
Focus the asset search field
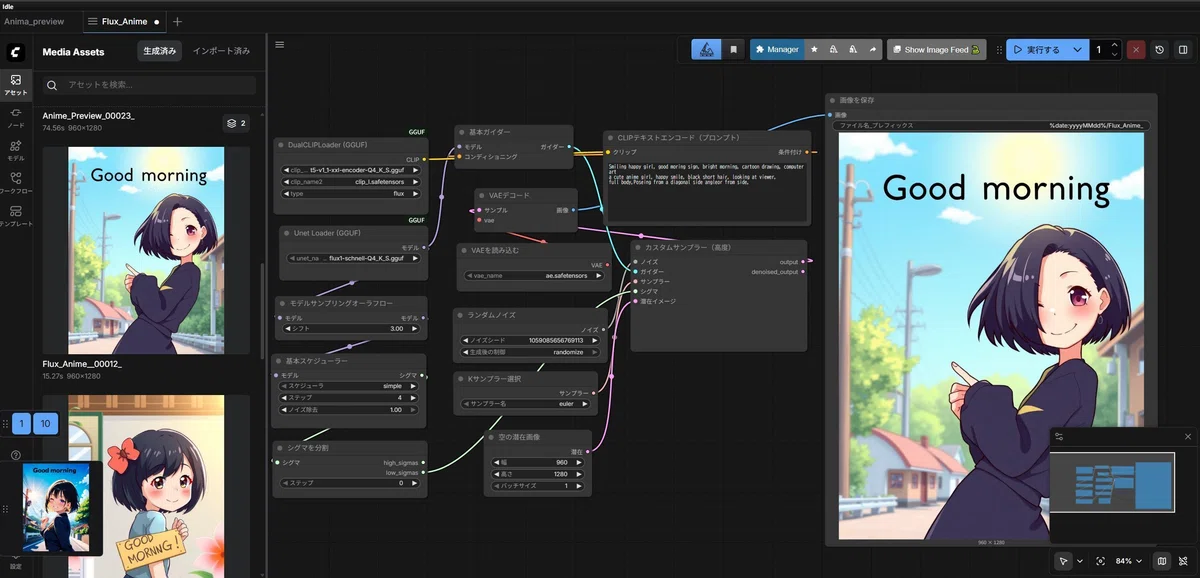point(149,86)
